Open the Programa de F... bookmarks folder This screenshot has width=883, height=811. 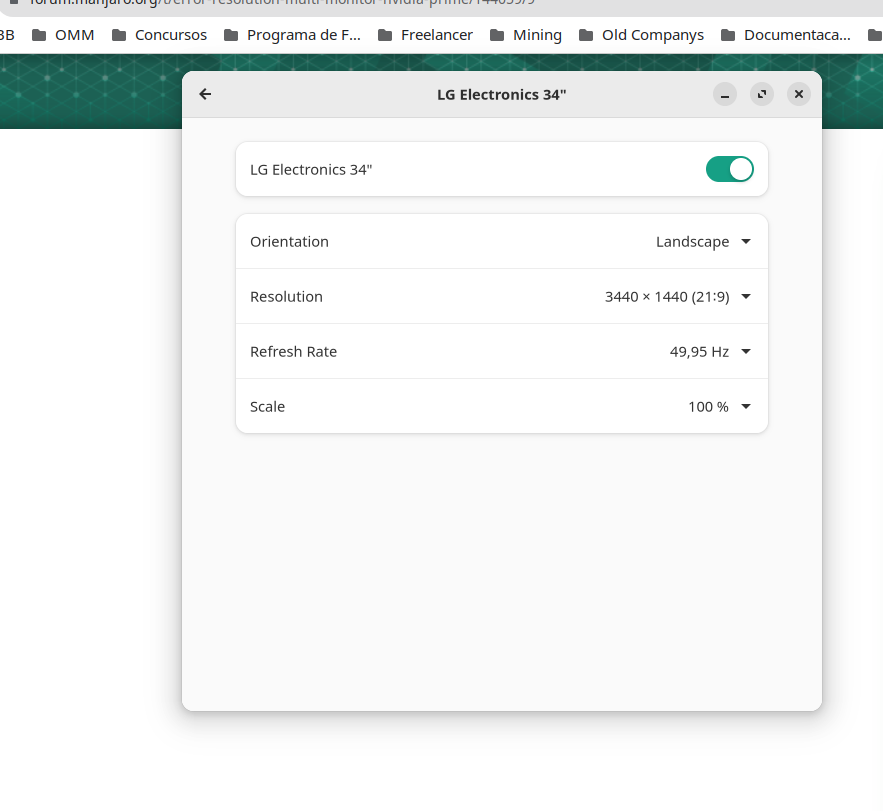(292, 35)
